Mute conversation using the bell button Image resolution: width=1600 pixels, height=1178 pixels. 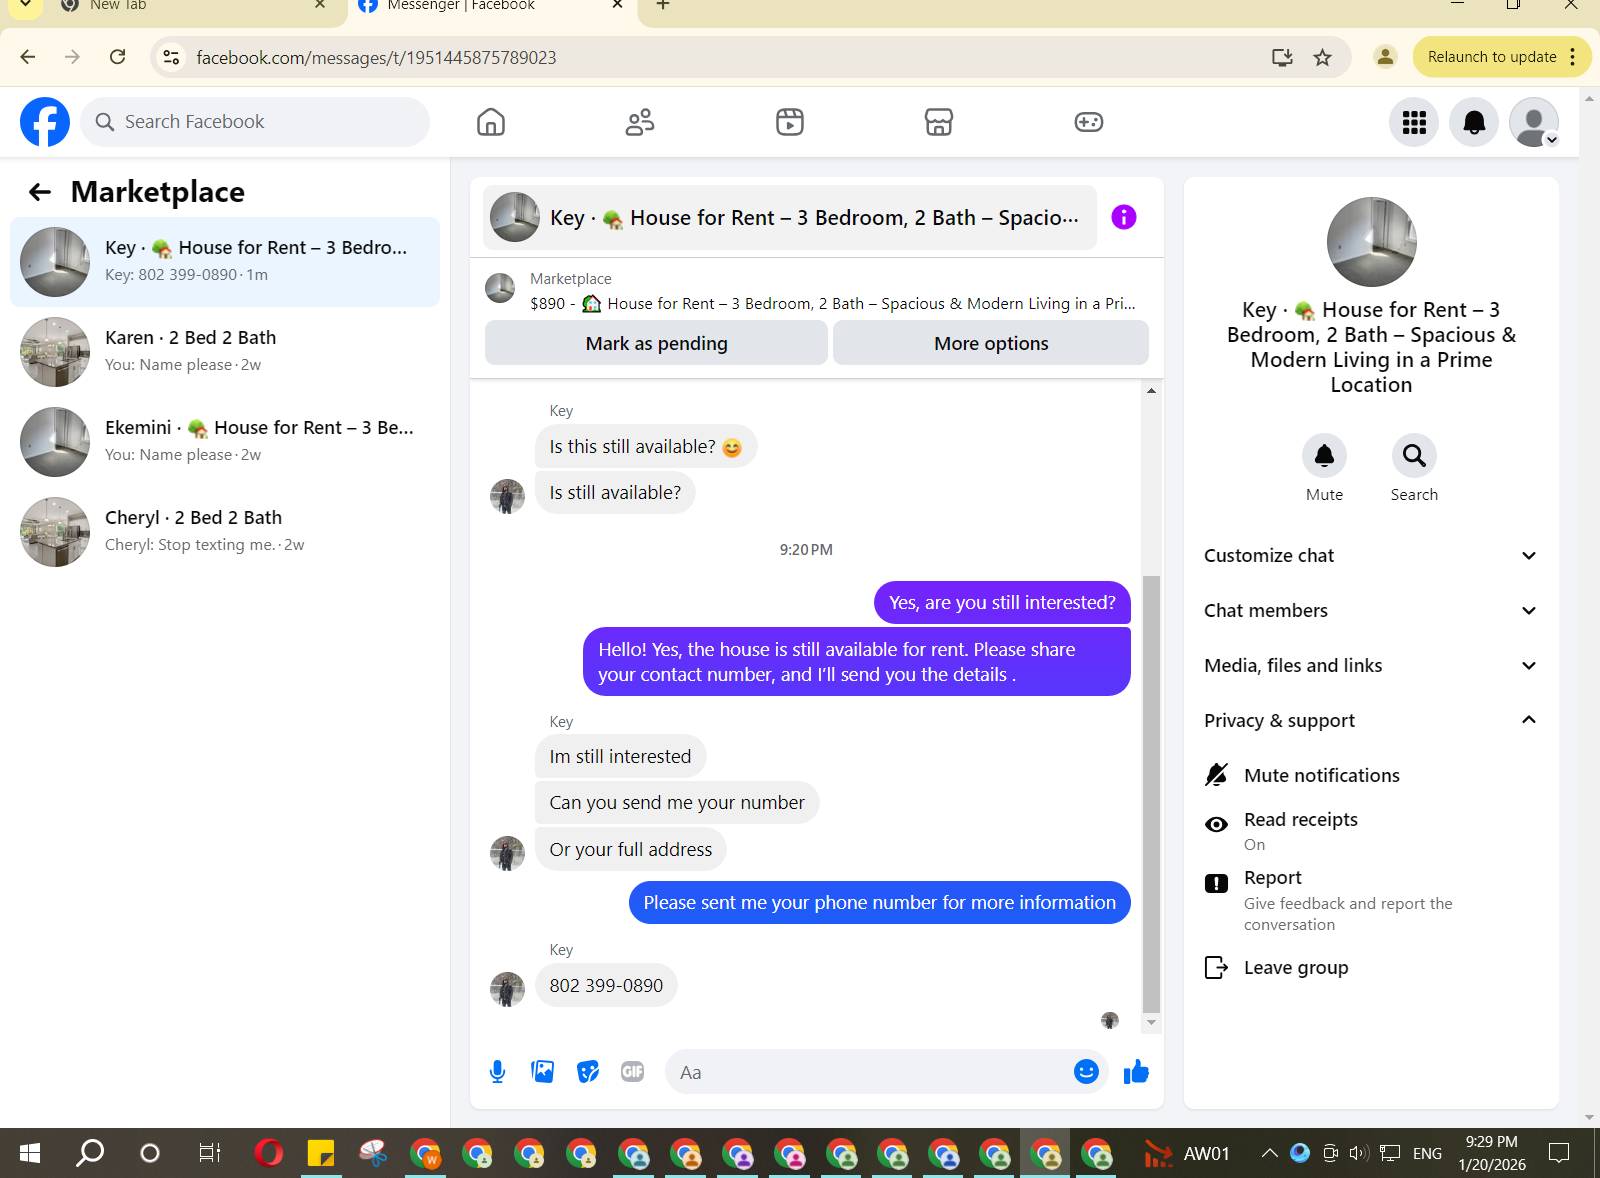(x=1324, y=456)
